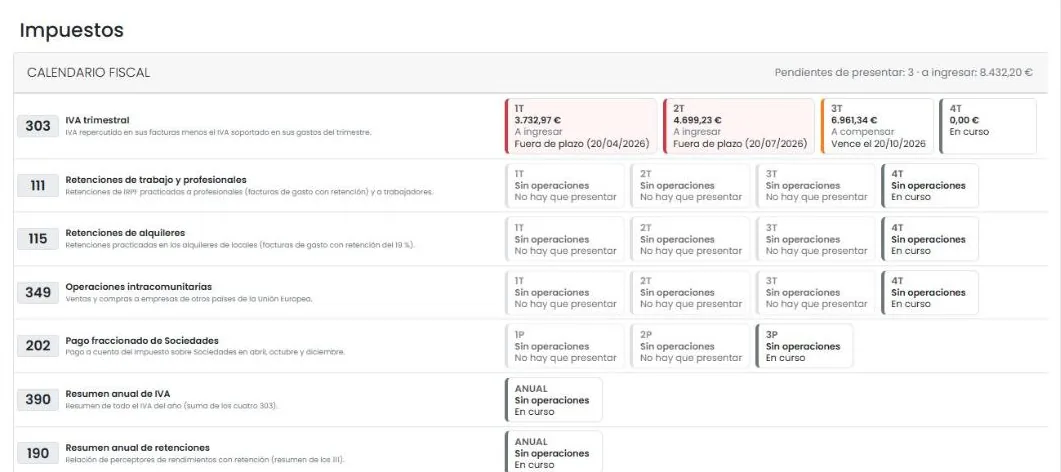The height and width of the screenshot is (472, 1061).
Task: Select model 111 1T period card
Action: pyautogui.click(x=565, y=186)
